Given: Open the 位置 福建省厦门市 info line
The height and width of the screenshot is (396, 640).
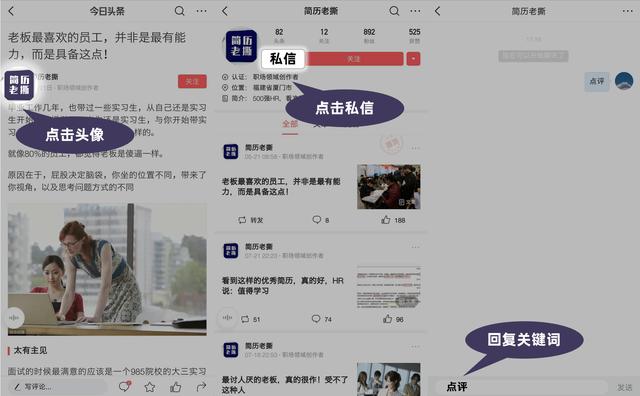Looking at the screenshot, I should pos(257,87).
